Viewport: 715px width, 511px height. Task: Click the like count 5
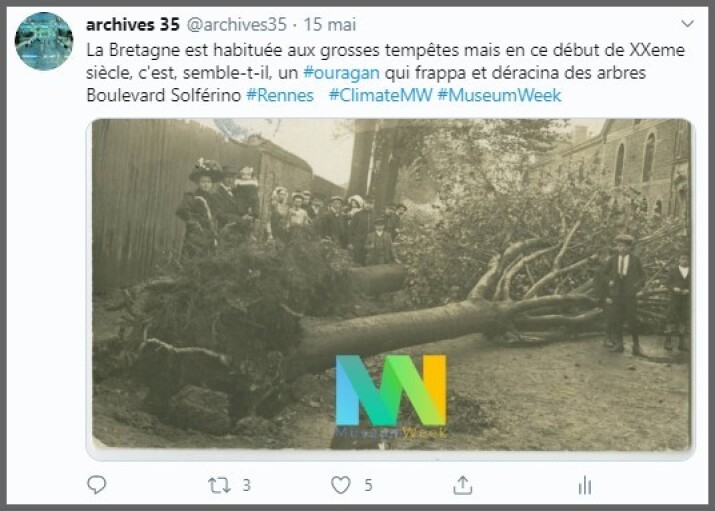pos(368,485)
